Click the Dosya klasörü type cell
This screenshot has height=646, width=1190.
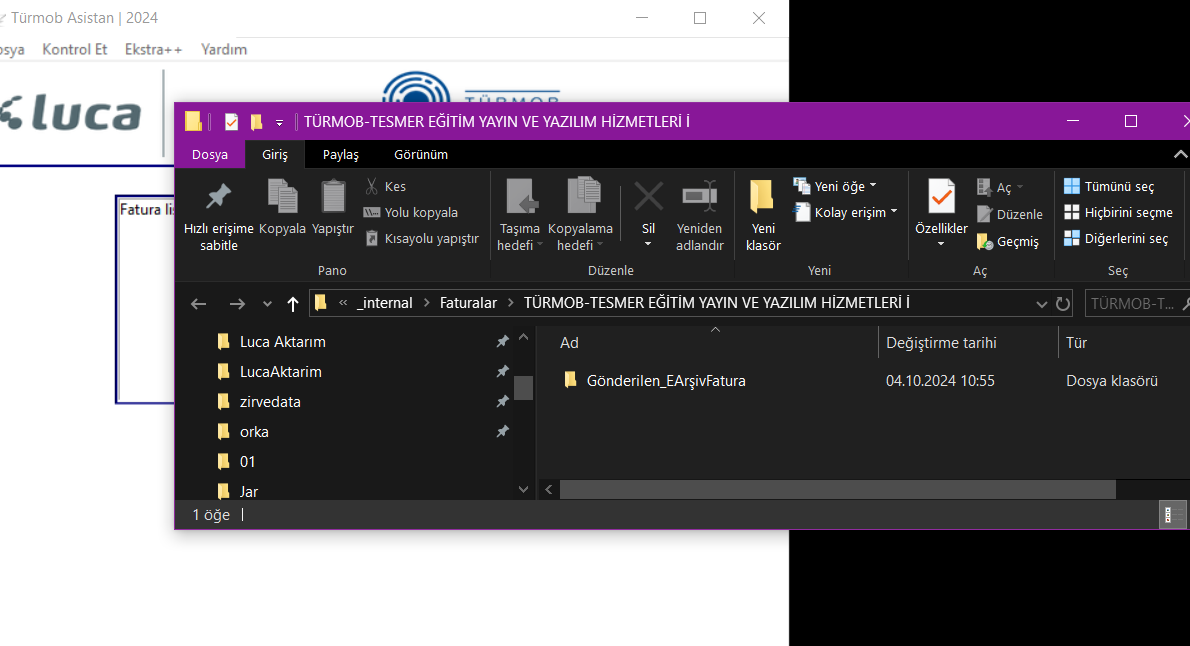1112,380
